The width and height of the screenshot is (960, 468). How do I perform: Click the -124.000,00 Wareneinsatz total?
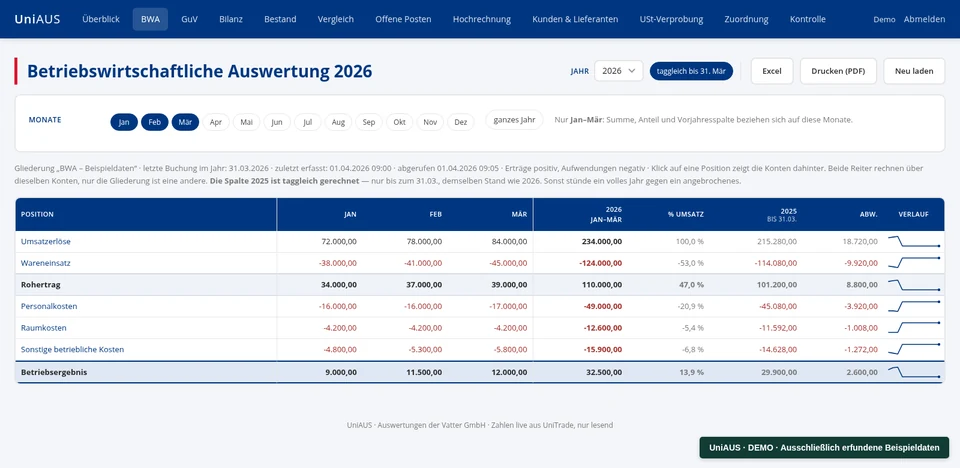tap(601, 263)
